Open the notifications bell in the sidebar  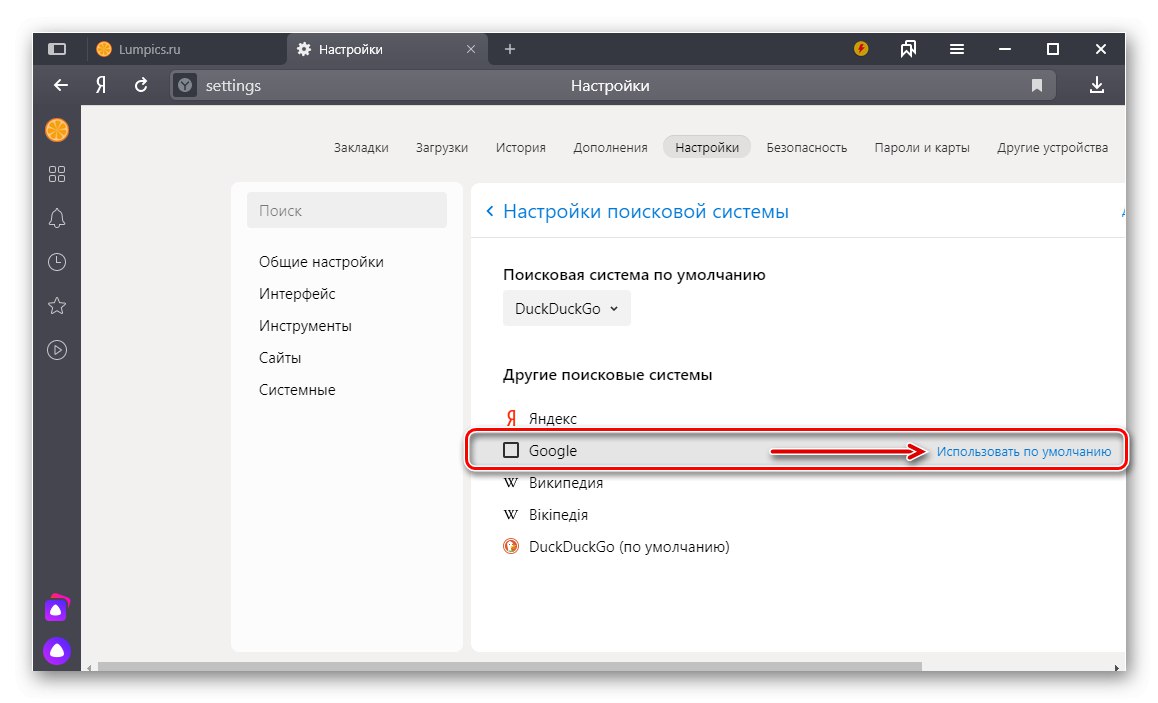coord(57,218)
